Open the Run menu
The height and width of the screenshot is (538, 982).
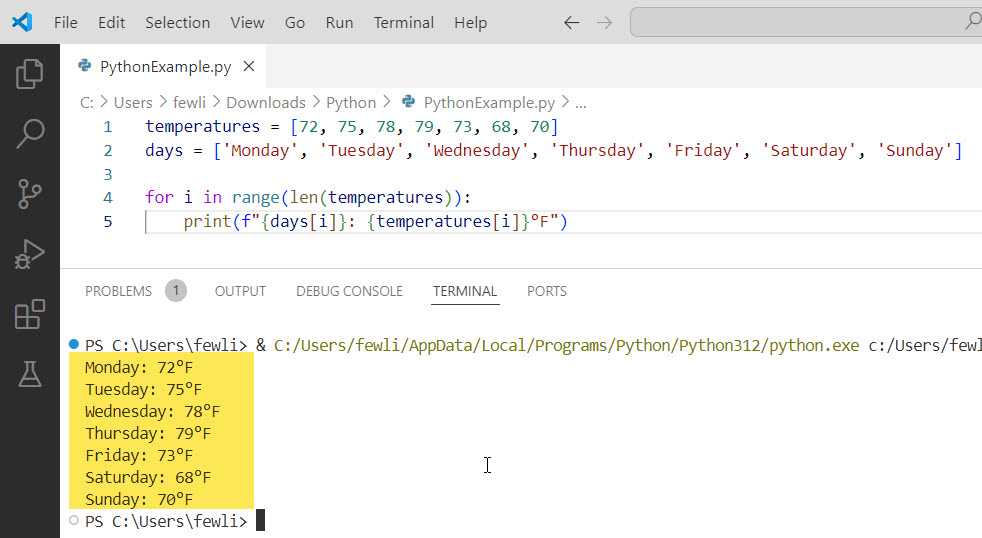pos(339,23)
